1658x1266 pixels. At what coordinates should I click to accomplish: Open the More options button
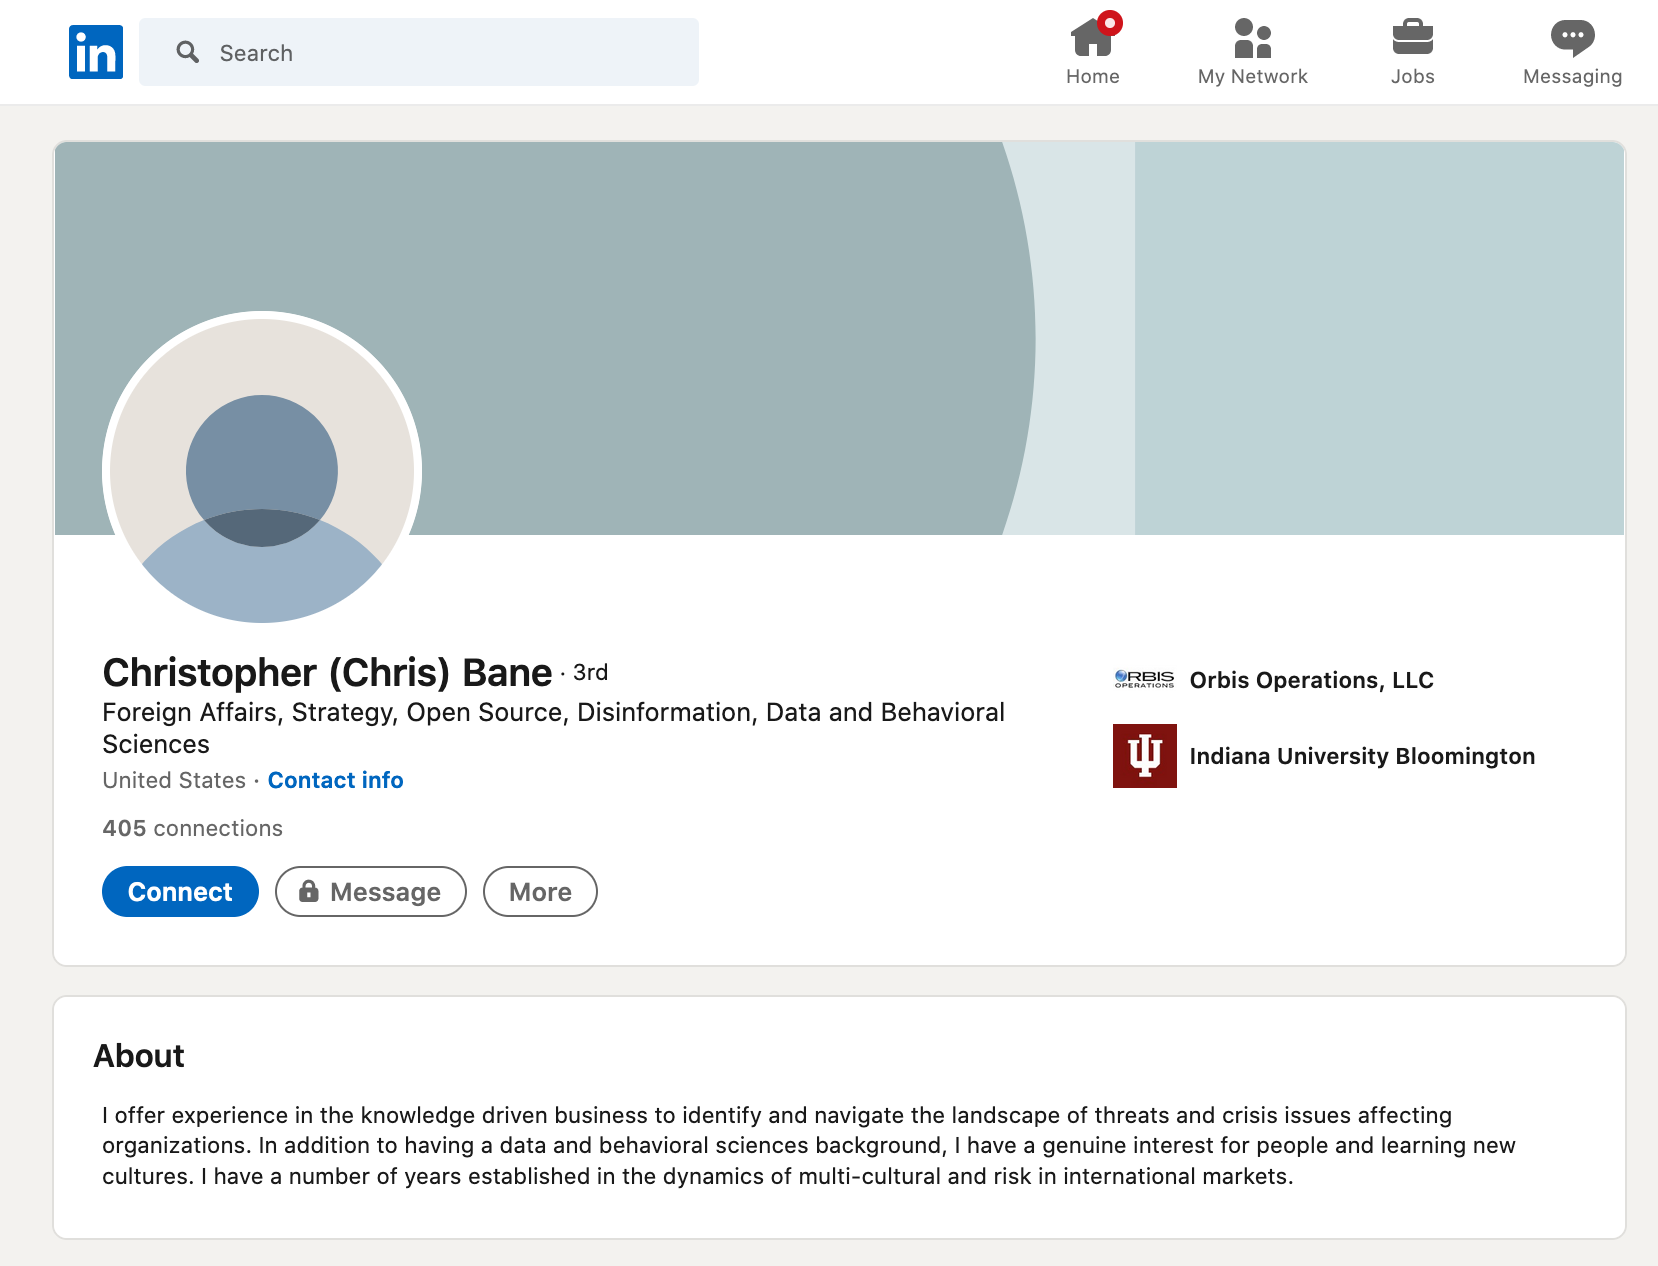pyautogui.click(x=540, y=892)
